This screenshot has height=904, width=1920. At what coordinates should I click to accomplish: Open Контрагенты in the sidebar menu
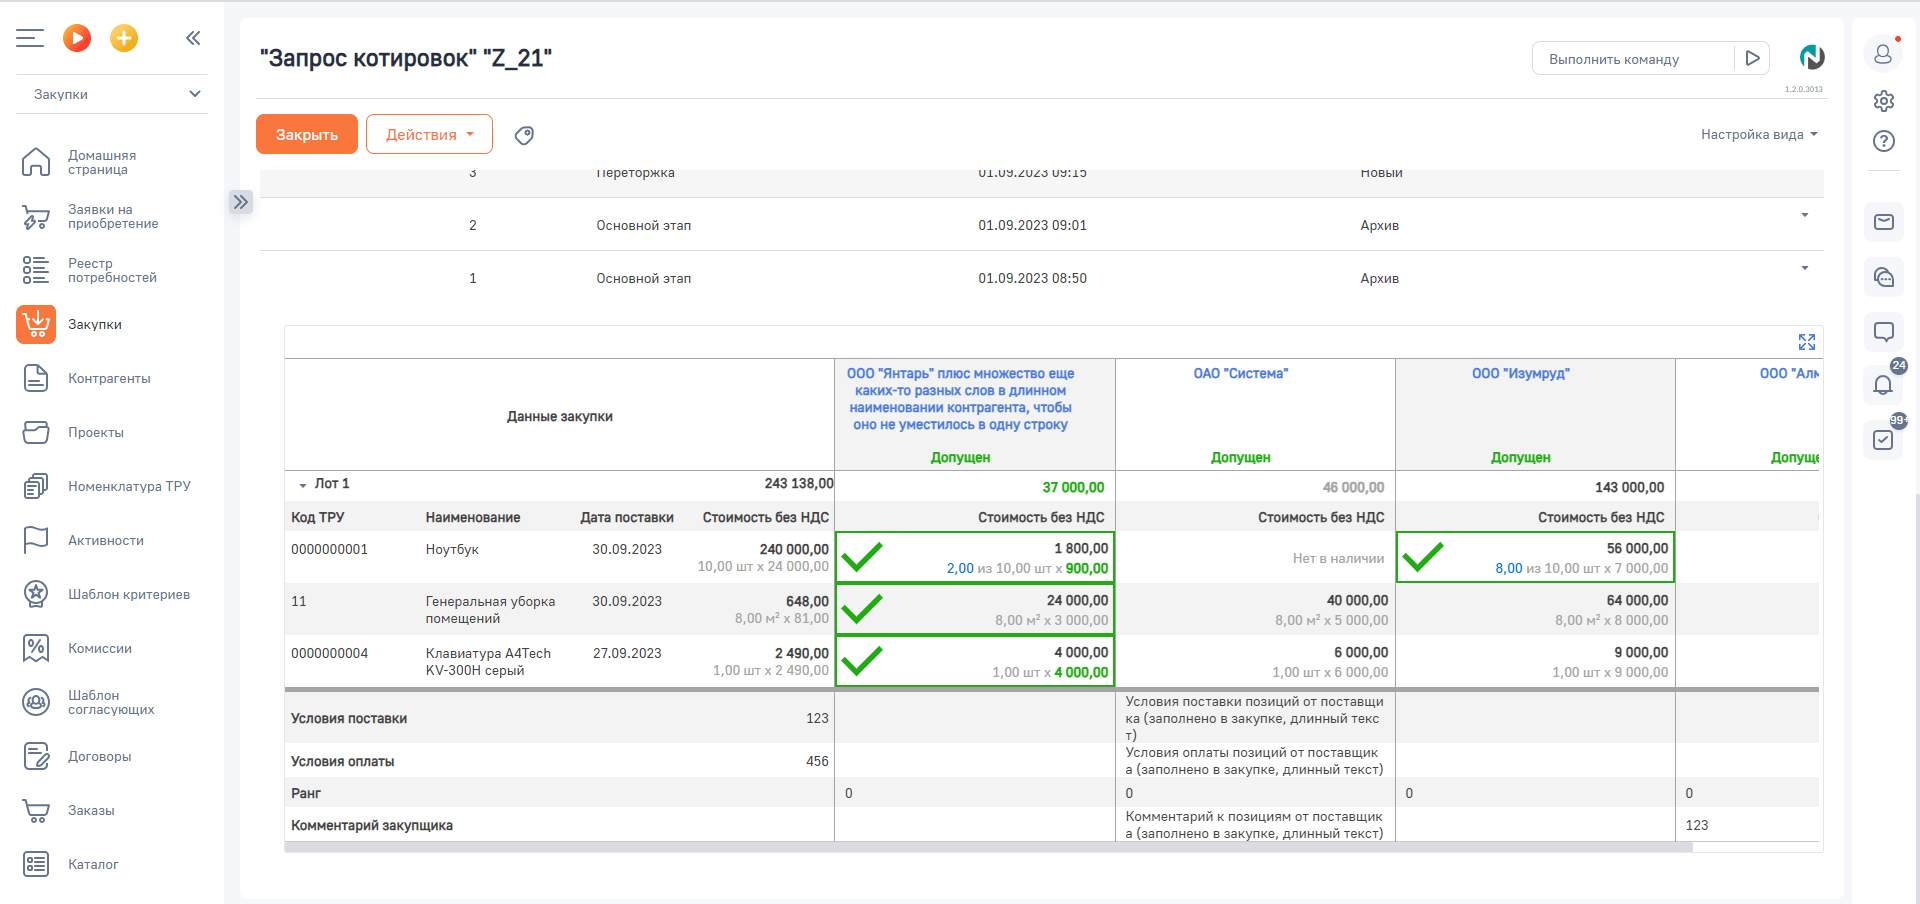[109, 378]
